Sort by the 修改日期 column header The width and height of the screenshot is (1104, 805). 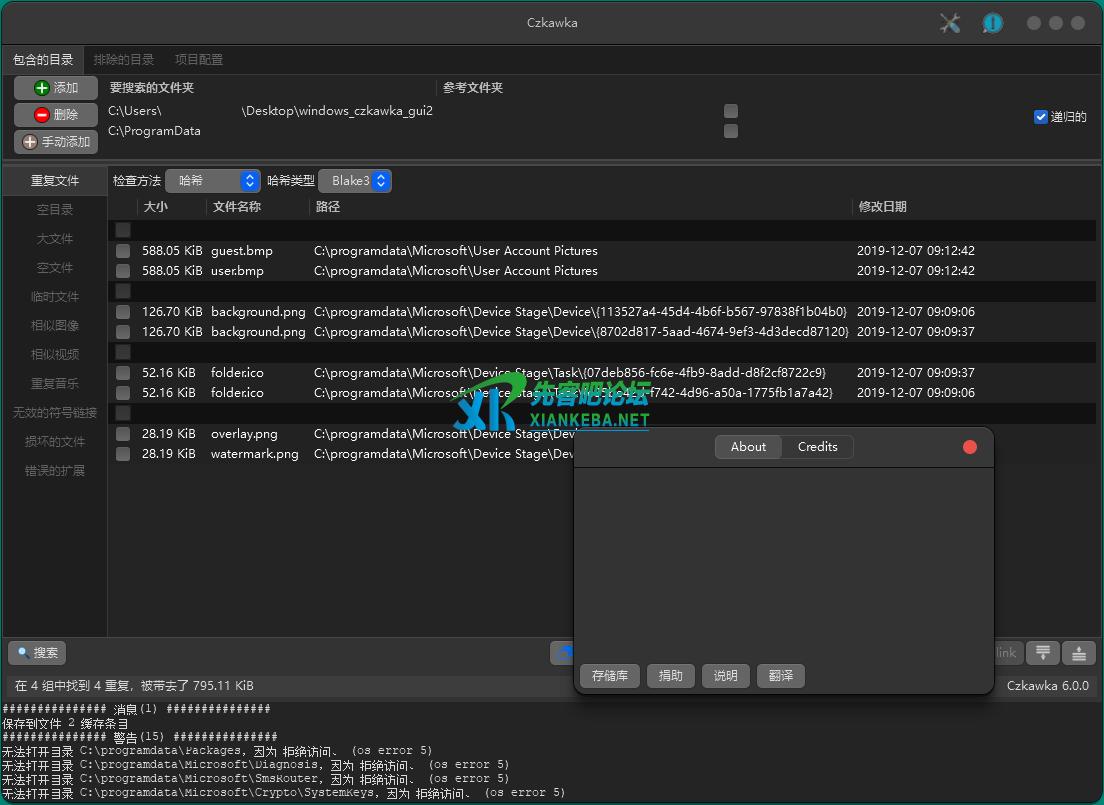click(882, 207)
